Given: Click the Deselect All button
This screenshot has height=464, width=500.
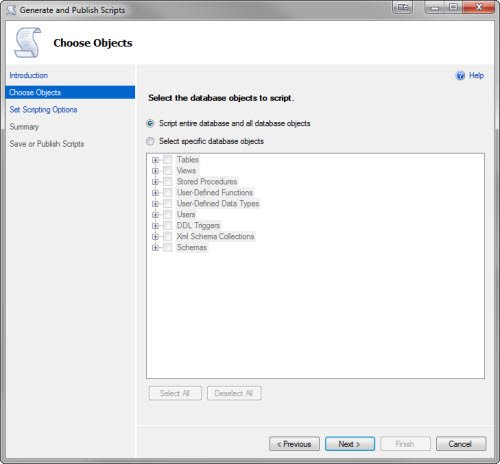Looking at the screenshot, I should pyautogui.click(x=234, y=393).
